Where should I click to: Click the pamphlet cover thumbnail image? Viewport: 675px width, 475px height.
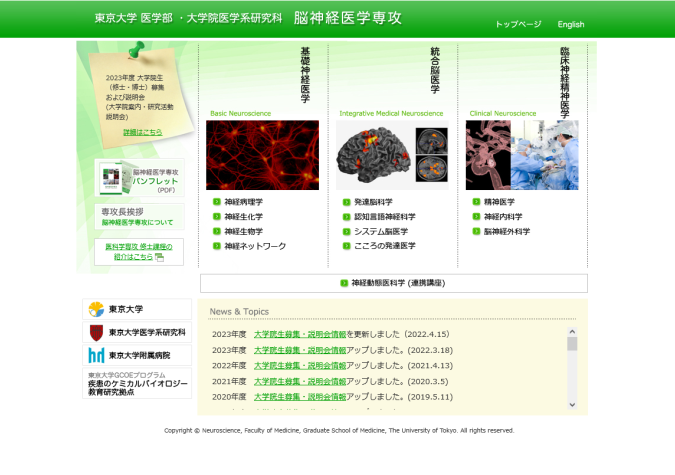point(115,177)
